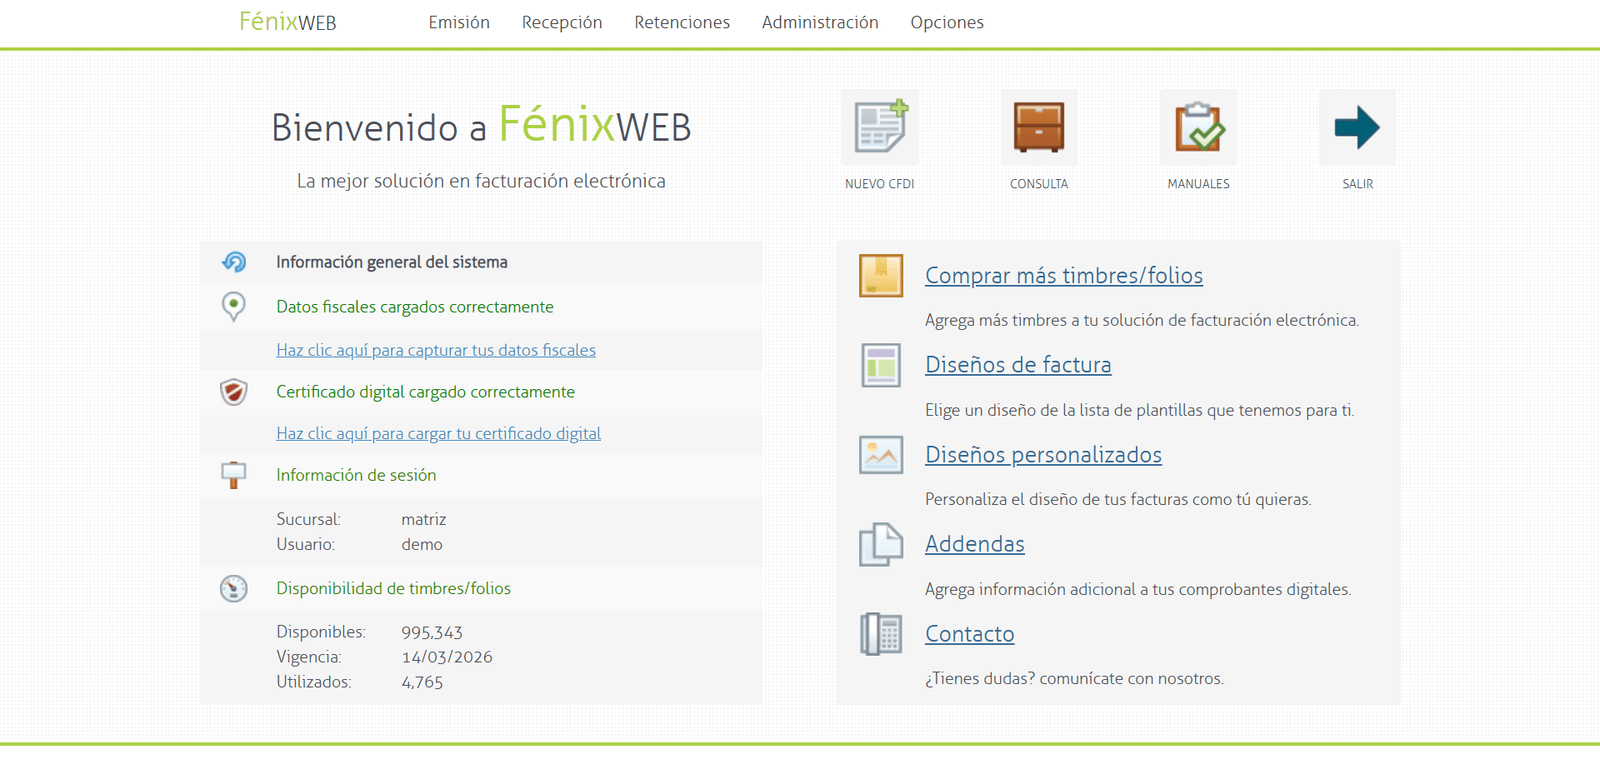Click the La mejor solución en facturación subtitle
This screenshot has height=779, width=1600.
481,181
